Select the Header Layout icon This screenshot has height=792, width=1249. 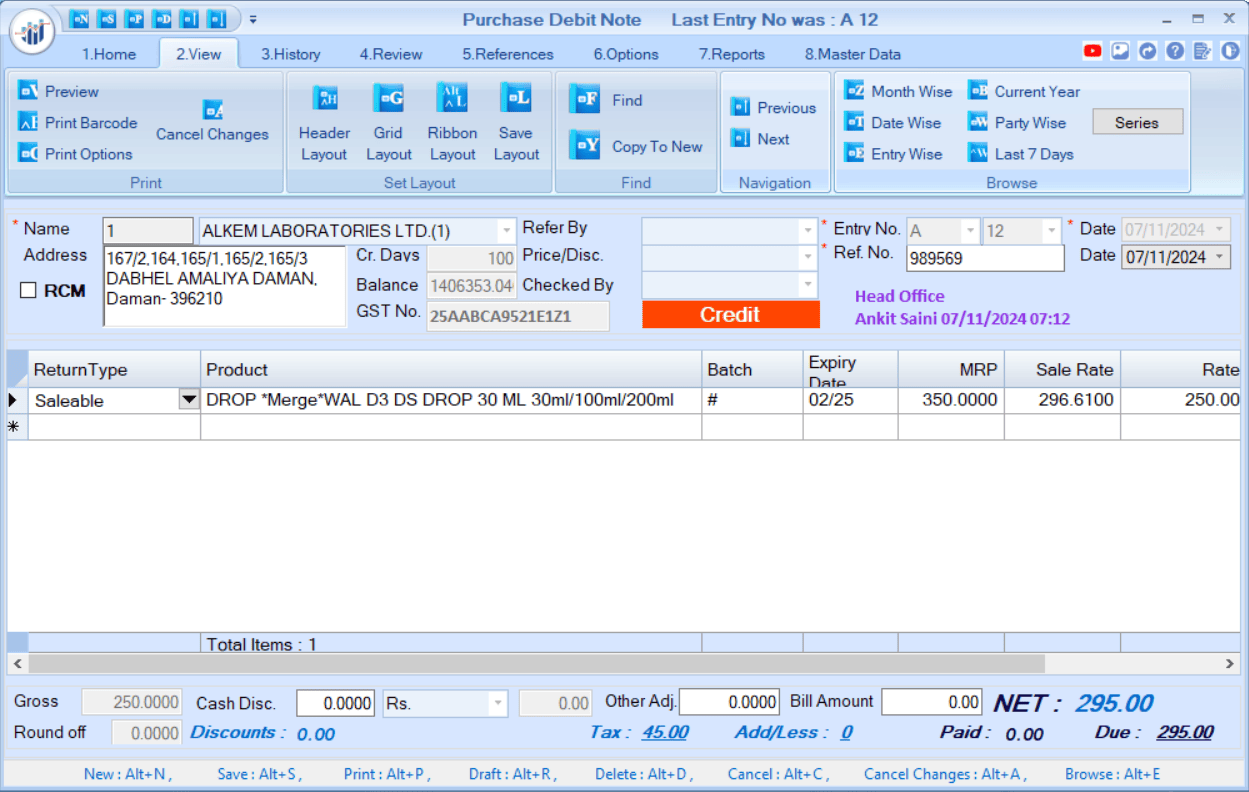click(324, 98)
